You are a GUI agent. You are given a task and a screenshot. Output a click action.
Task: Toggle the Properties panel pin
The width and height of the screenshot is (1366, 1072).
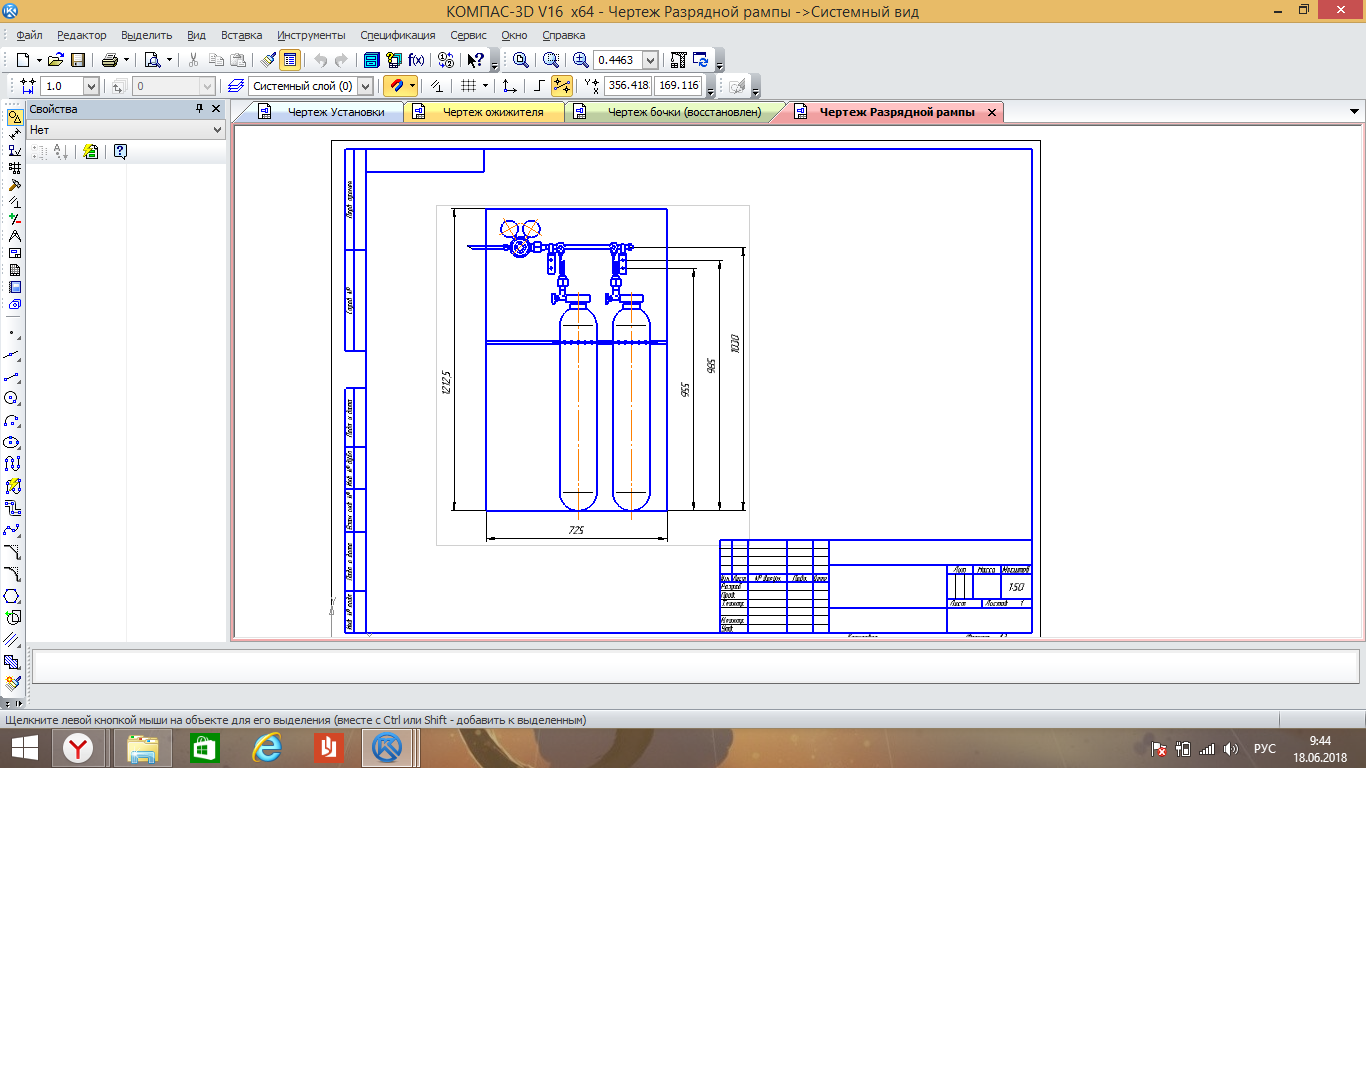coord(199,109)
